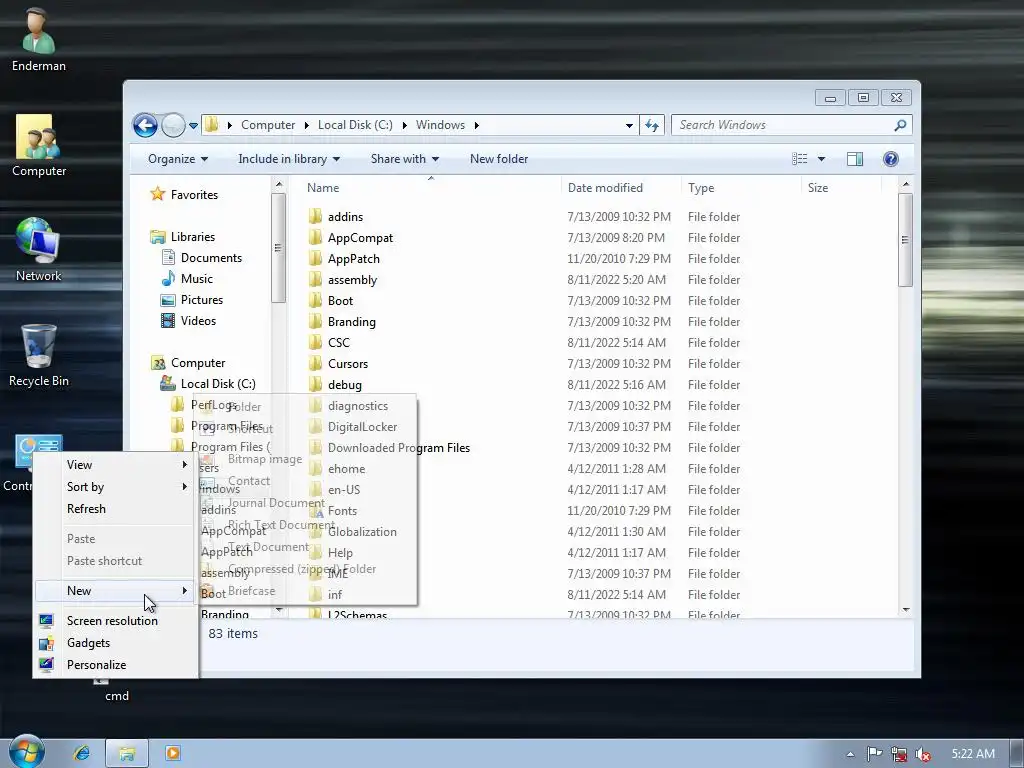The height and width of the screenshot is (768, 1024).
Task: Launch Windows Media Player from taskbar
Action: click(173, 753)
